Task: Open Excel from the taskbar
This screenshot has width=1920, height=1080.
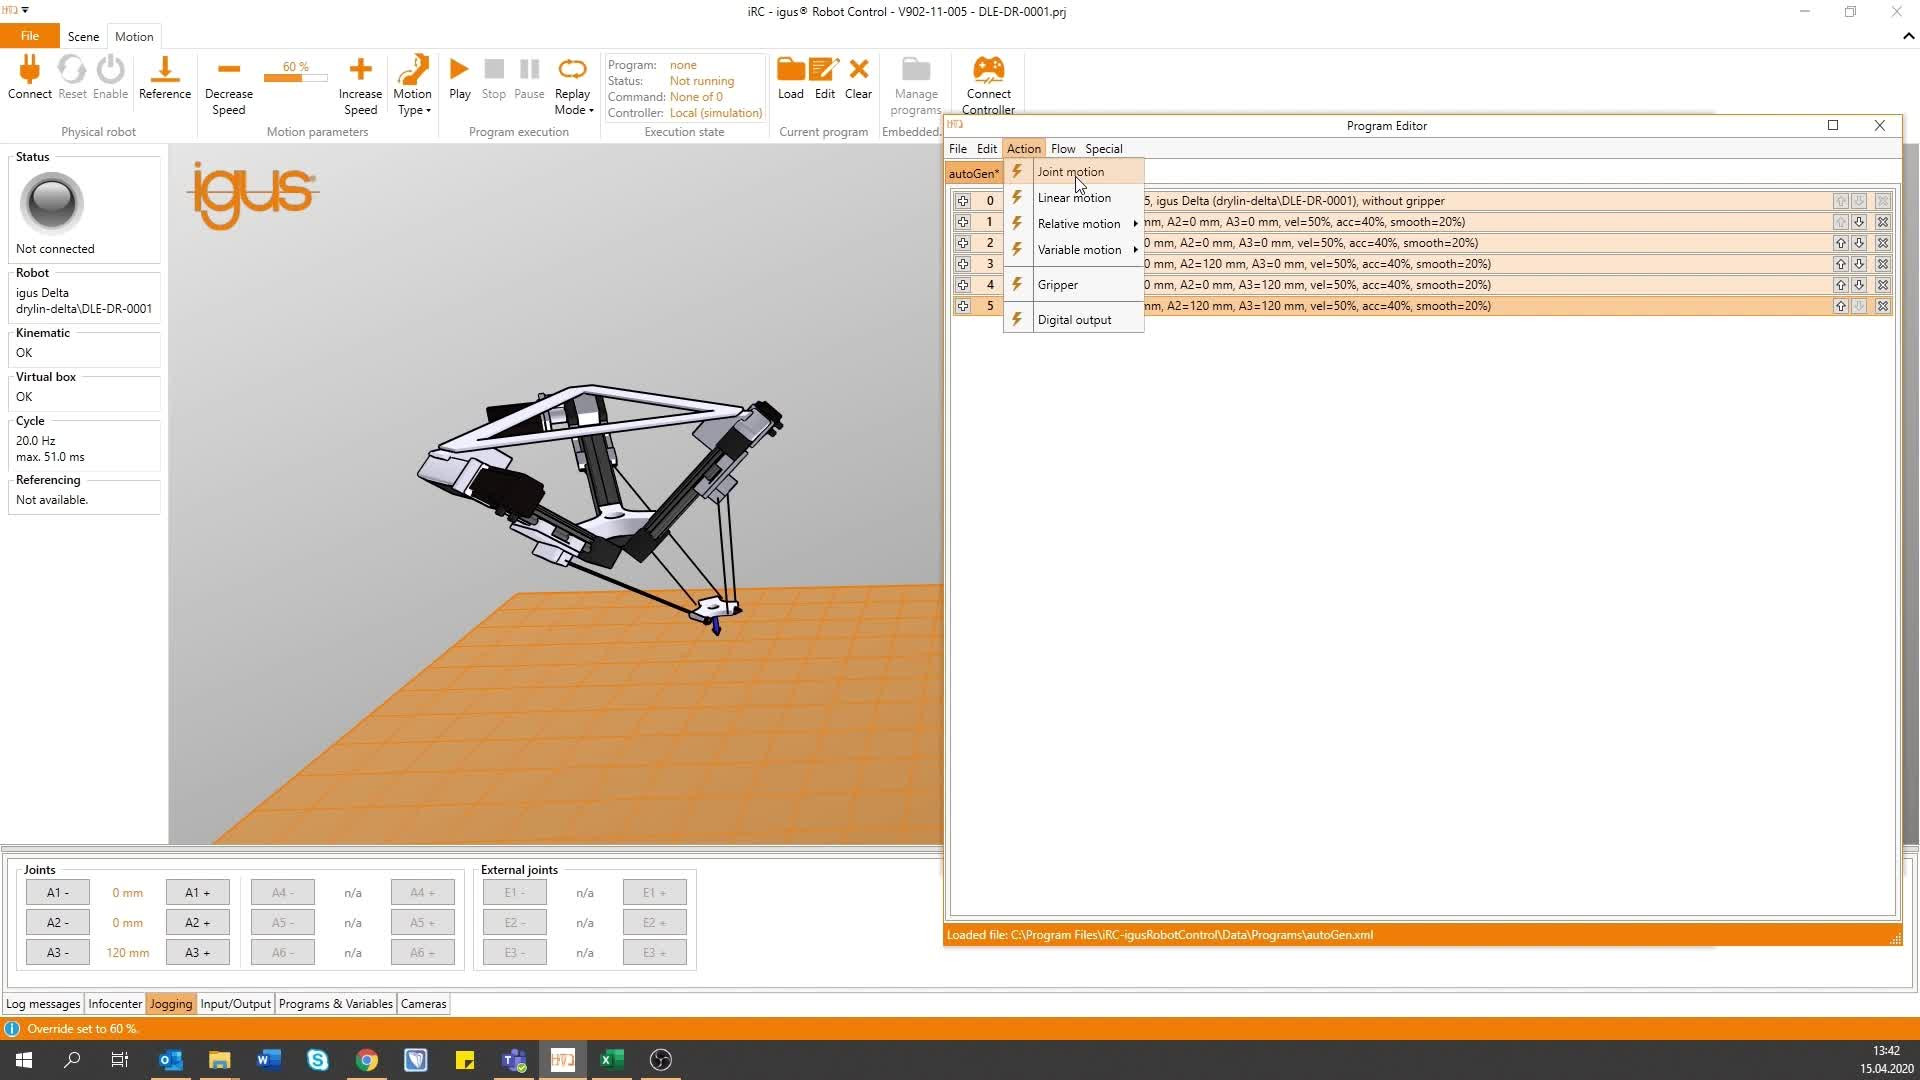Action: (612, 1060)
